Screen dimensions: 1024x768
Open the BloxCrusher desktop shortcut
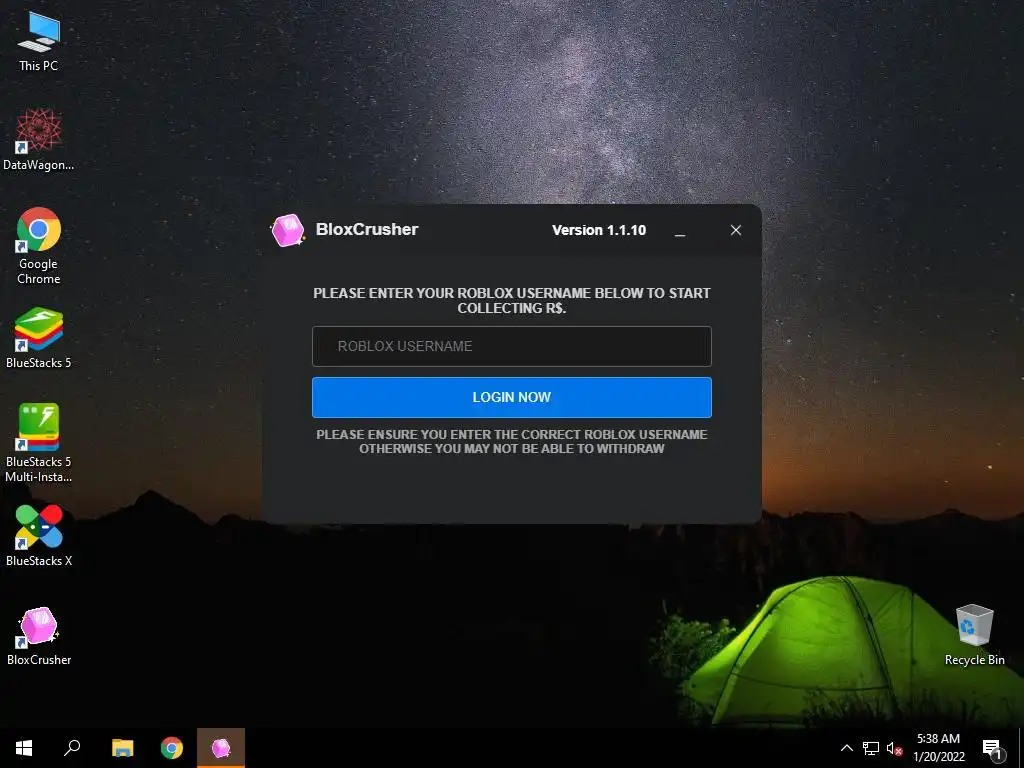(39, 636)
